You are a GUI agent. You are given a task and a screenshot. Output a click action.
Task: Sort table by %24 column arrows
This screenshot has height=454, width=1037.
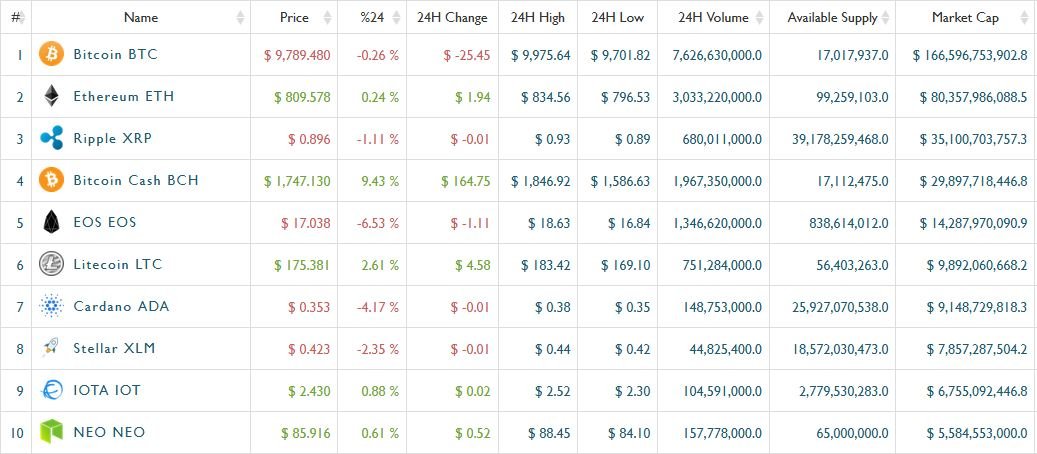396,18
